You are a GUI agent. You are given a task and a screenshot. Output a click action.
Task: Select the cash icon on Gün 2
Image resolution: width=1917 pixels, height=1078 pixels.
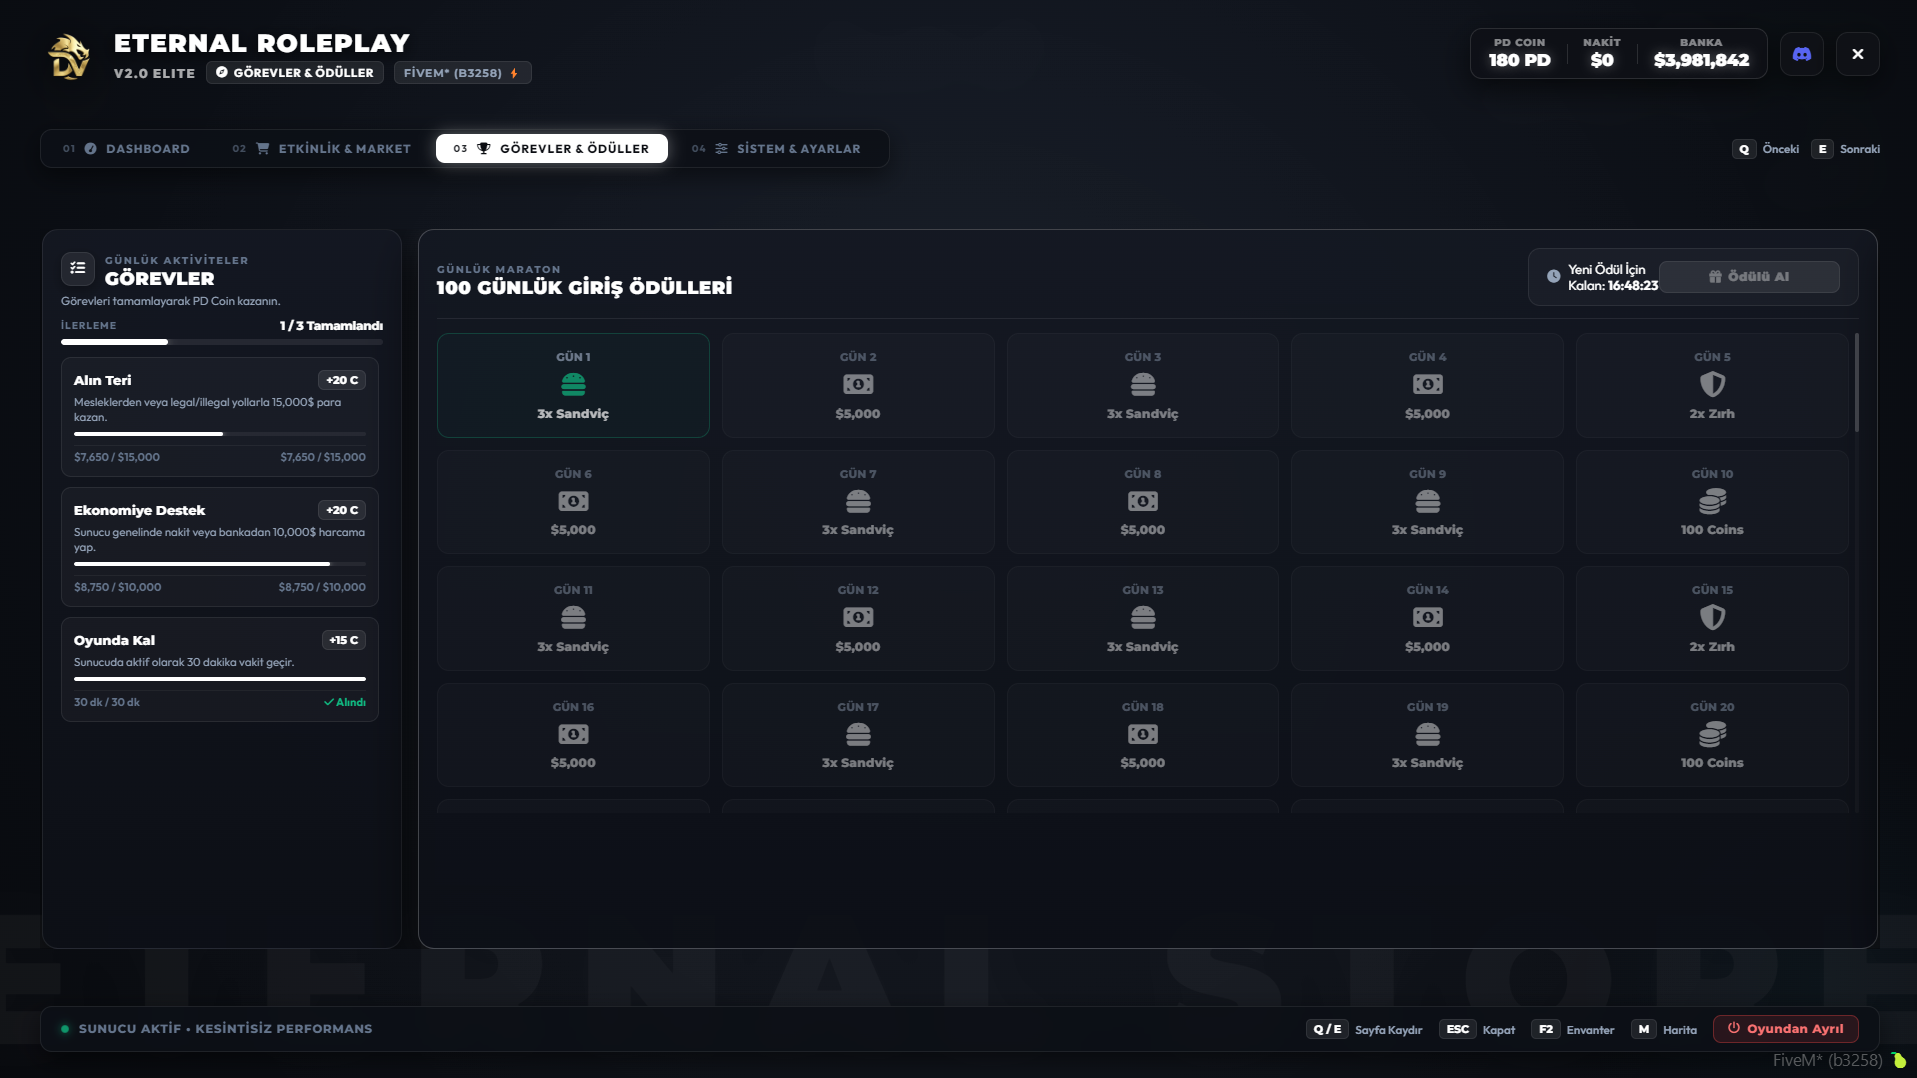[x=858, y=384]
